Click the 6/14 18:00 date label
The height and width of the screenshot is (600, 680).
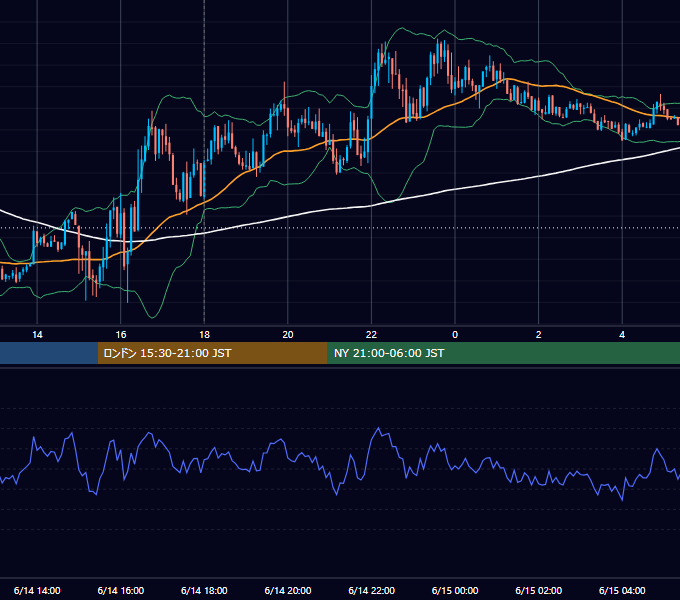[x=204, y=590]
